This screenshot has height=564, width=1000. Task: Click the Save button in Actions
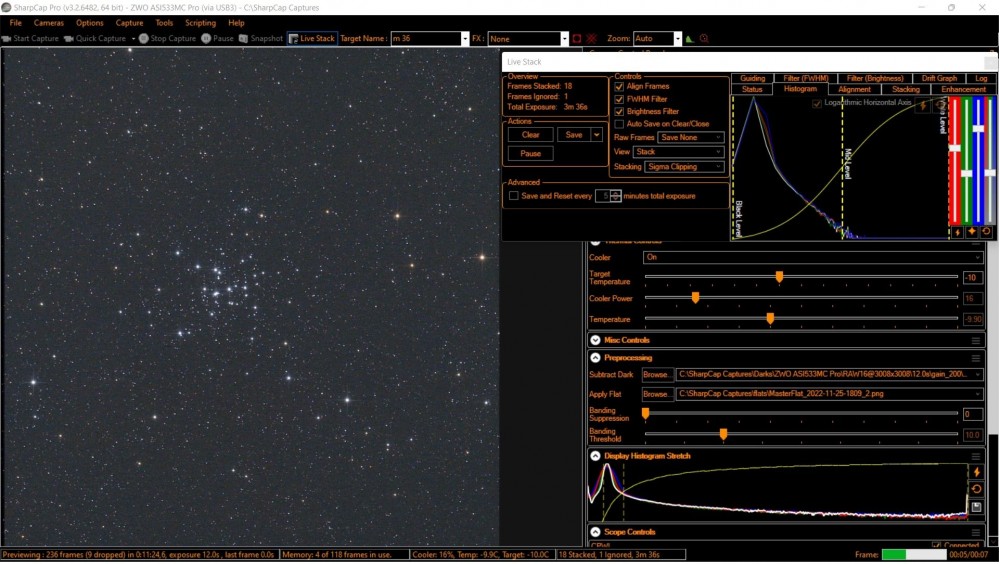[574, 135]
